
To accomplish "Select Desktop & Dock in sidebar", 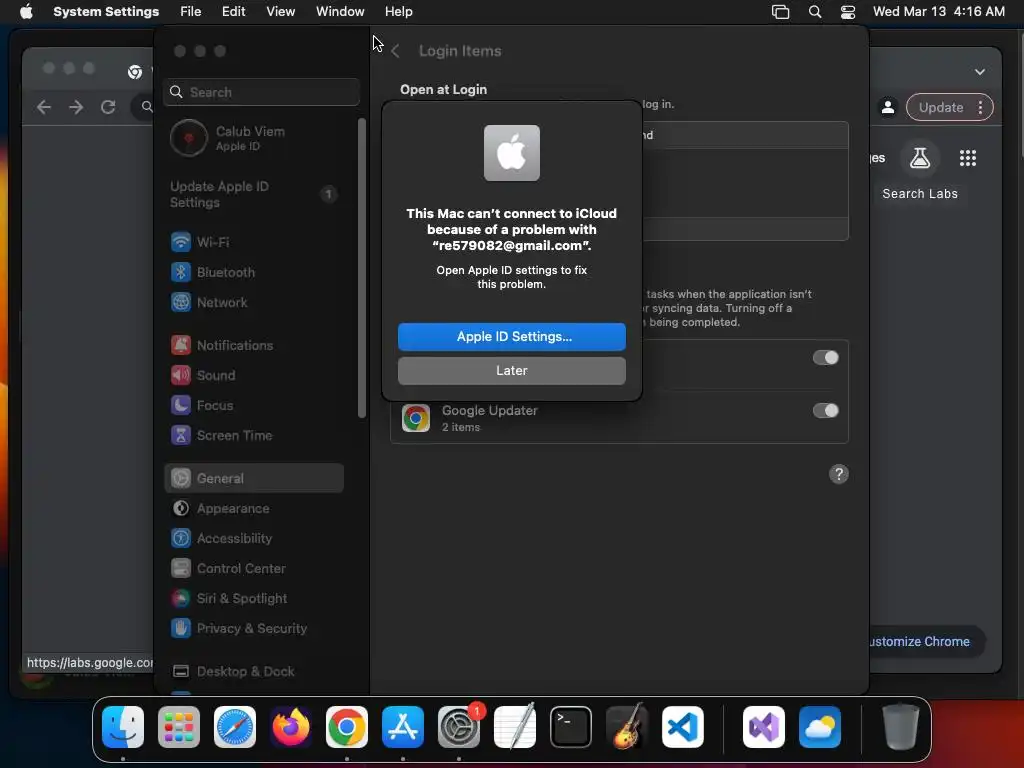I will [254, 672].
